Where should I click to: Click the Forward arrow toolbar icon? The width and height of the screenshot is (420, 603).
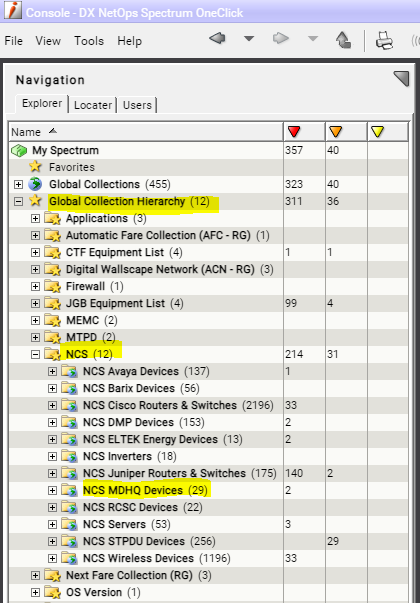[280, 39]
